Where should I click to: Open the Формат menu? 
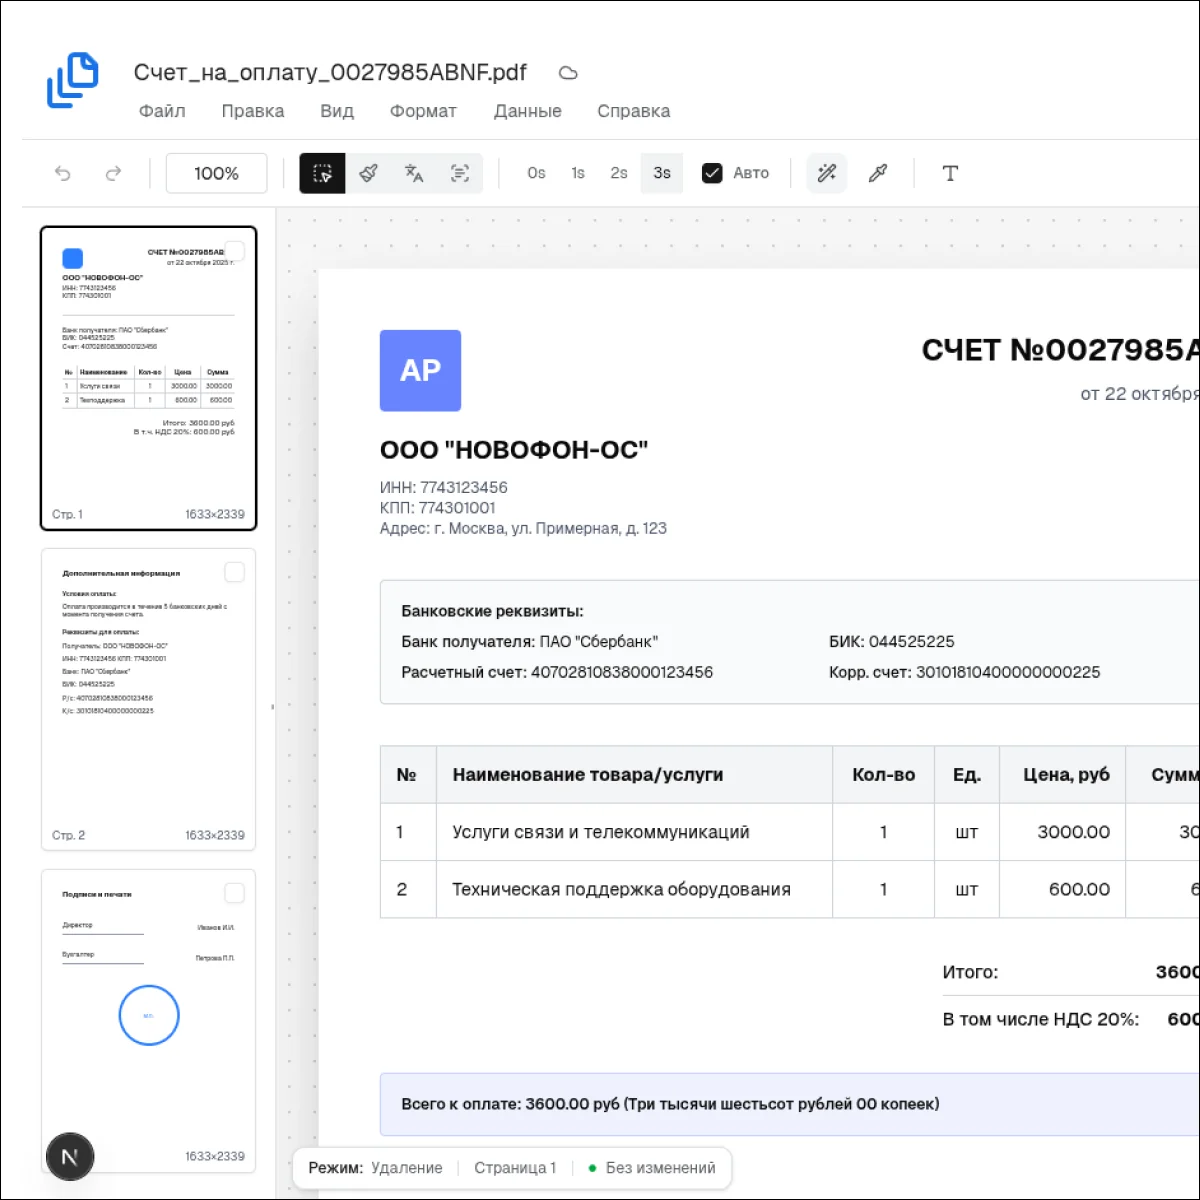click(423, 111)
